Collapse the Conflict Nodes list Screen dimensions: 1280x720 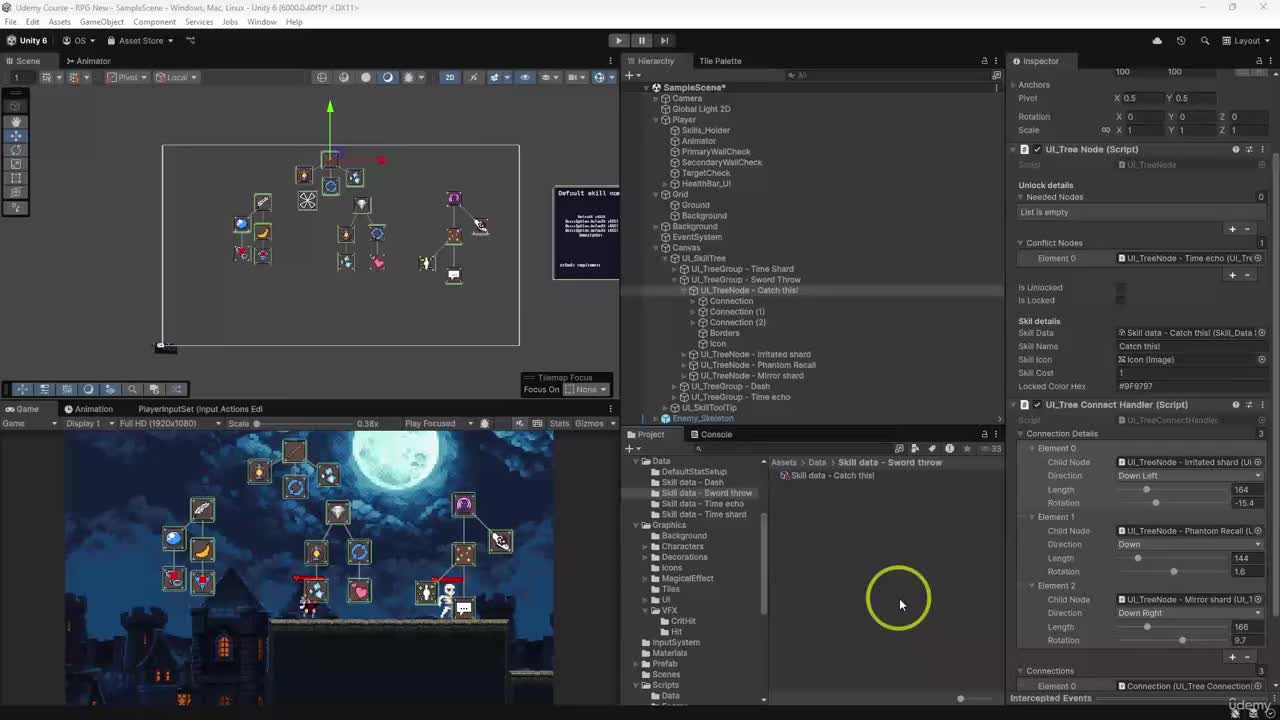coord(1021,243)
